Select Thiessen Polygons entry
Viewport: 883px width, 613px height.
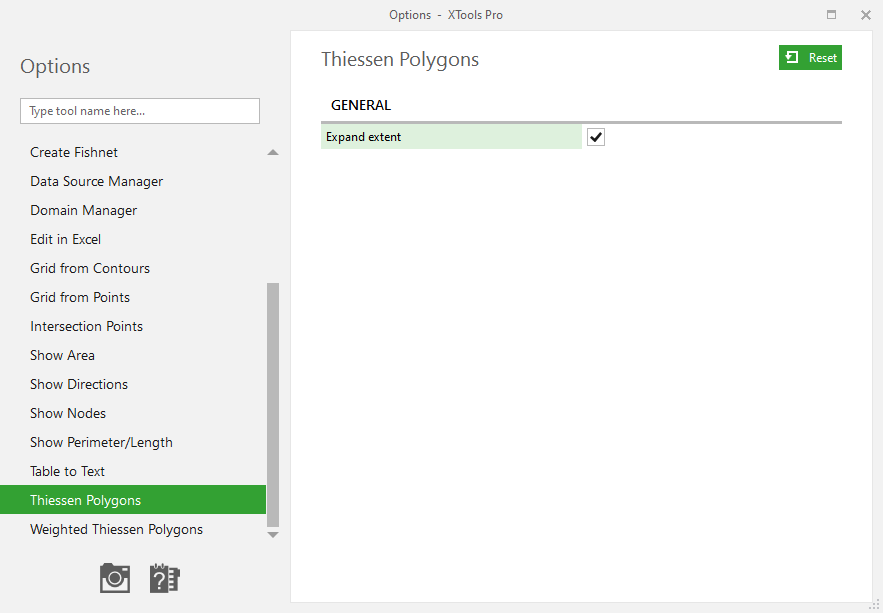tap(133, 500)
